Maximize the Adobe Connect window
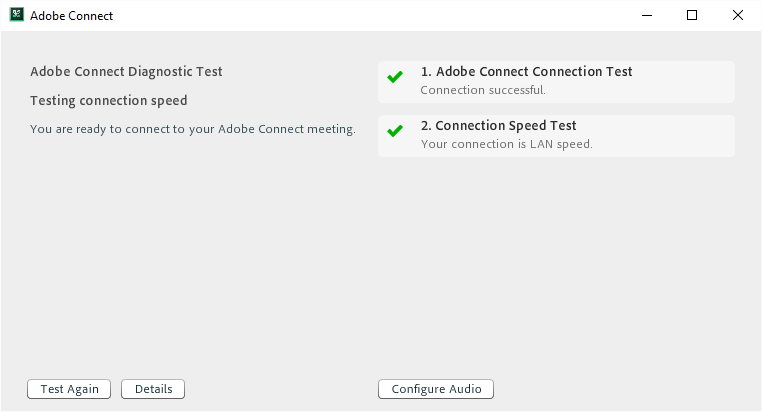762x412 pixels. click(692, 15)
